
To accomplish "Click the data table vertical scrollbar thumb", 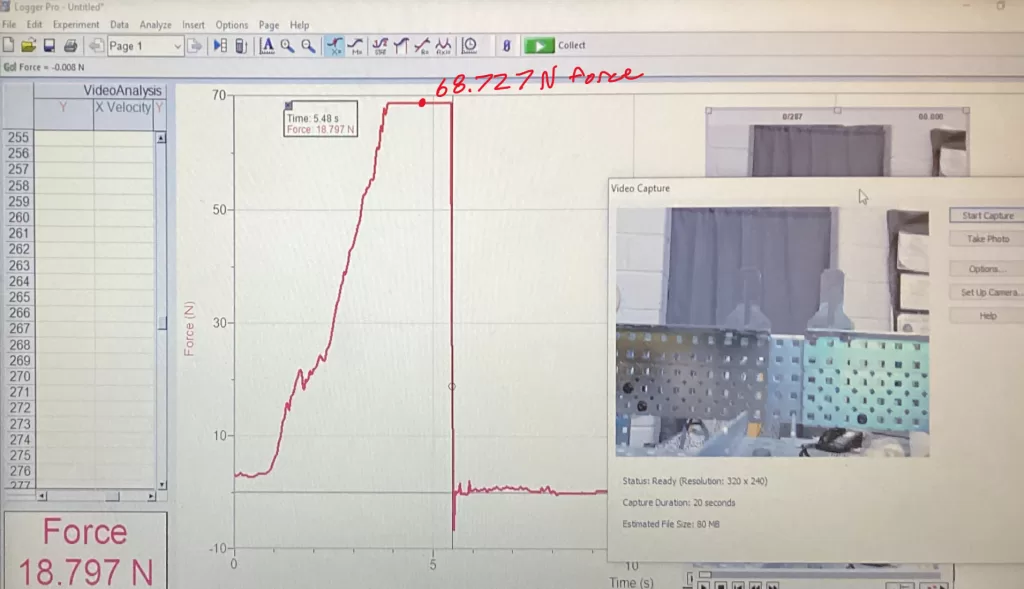I will [x=161, y=323].
